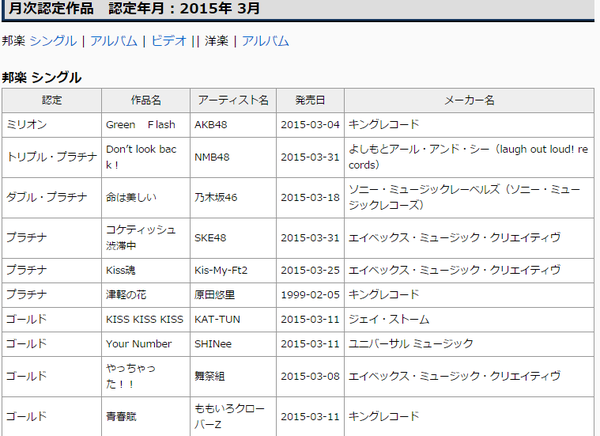Click the 作品名 column header
Image resolution: width=600 pixels, height=436 pixels.
click(146, 100)
